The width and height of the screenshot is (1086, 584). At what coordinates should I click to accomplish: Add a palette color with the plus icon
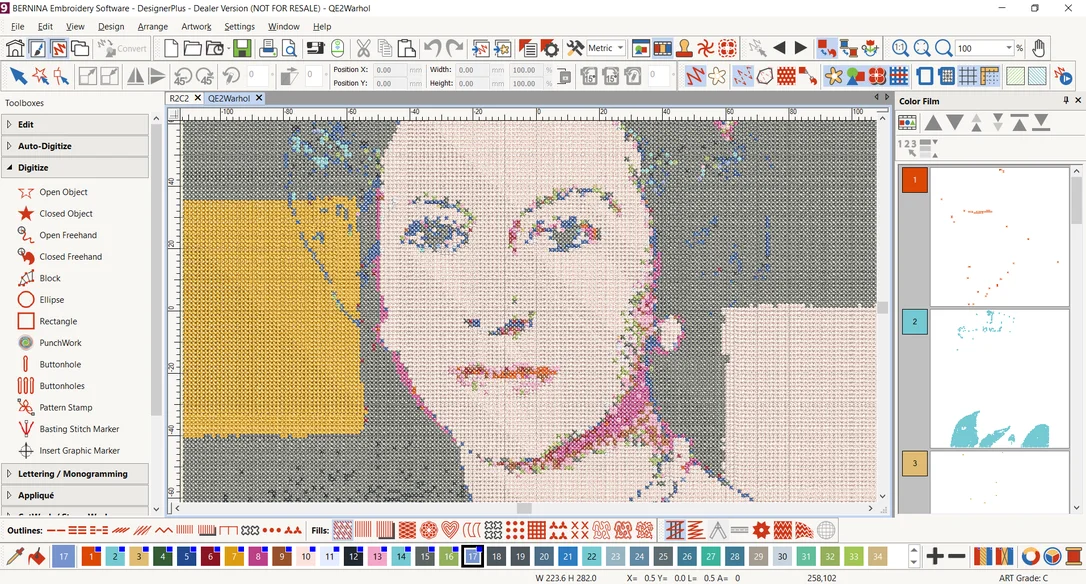[x=935, y=556]
